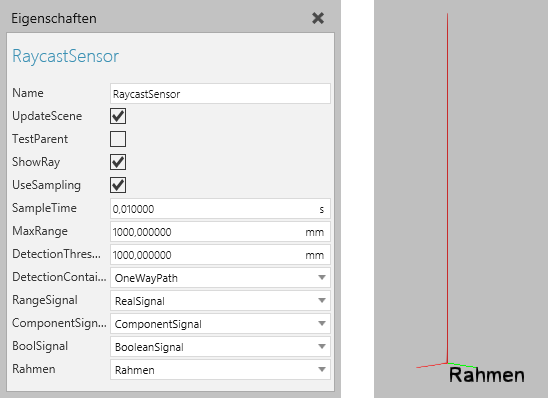Click the BoolSignal label
Screen dimensions: 548x398
pyautogui.click(x=40, y=346)
